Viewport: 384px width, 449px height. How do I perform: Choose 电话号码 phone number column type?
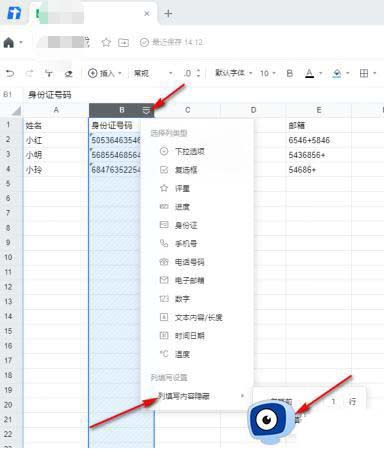point(197,262)
